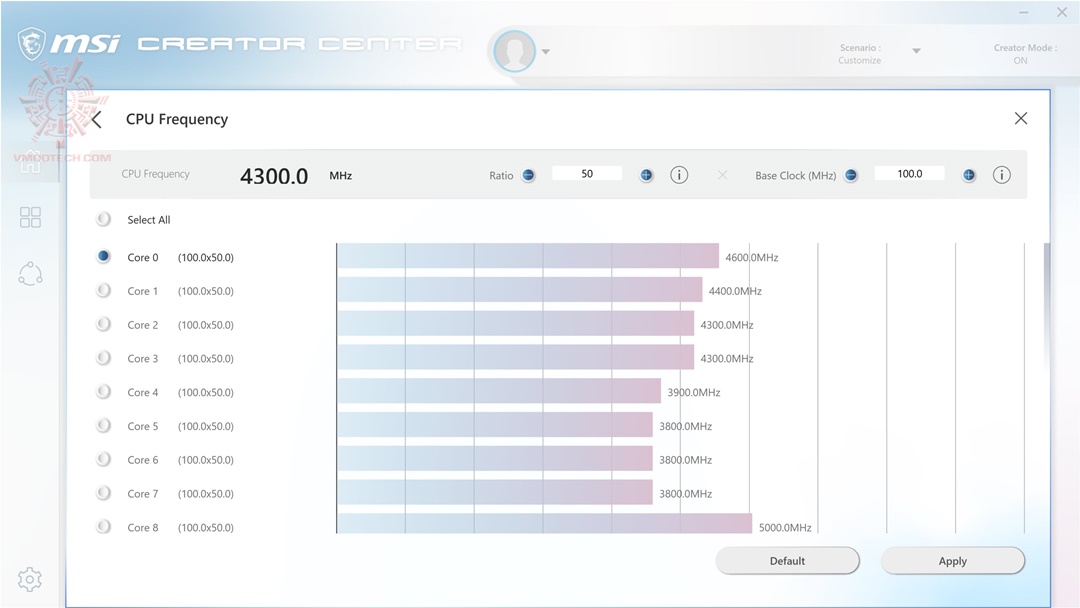This screenshot has height=608, width=1080.
Task: Open the home icon in the sidebar
Action: point(30,161)
